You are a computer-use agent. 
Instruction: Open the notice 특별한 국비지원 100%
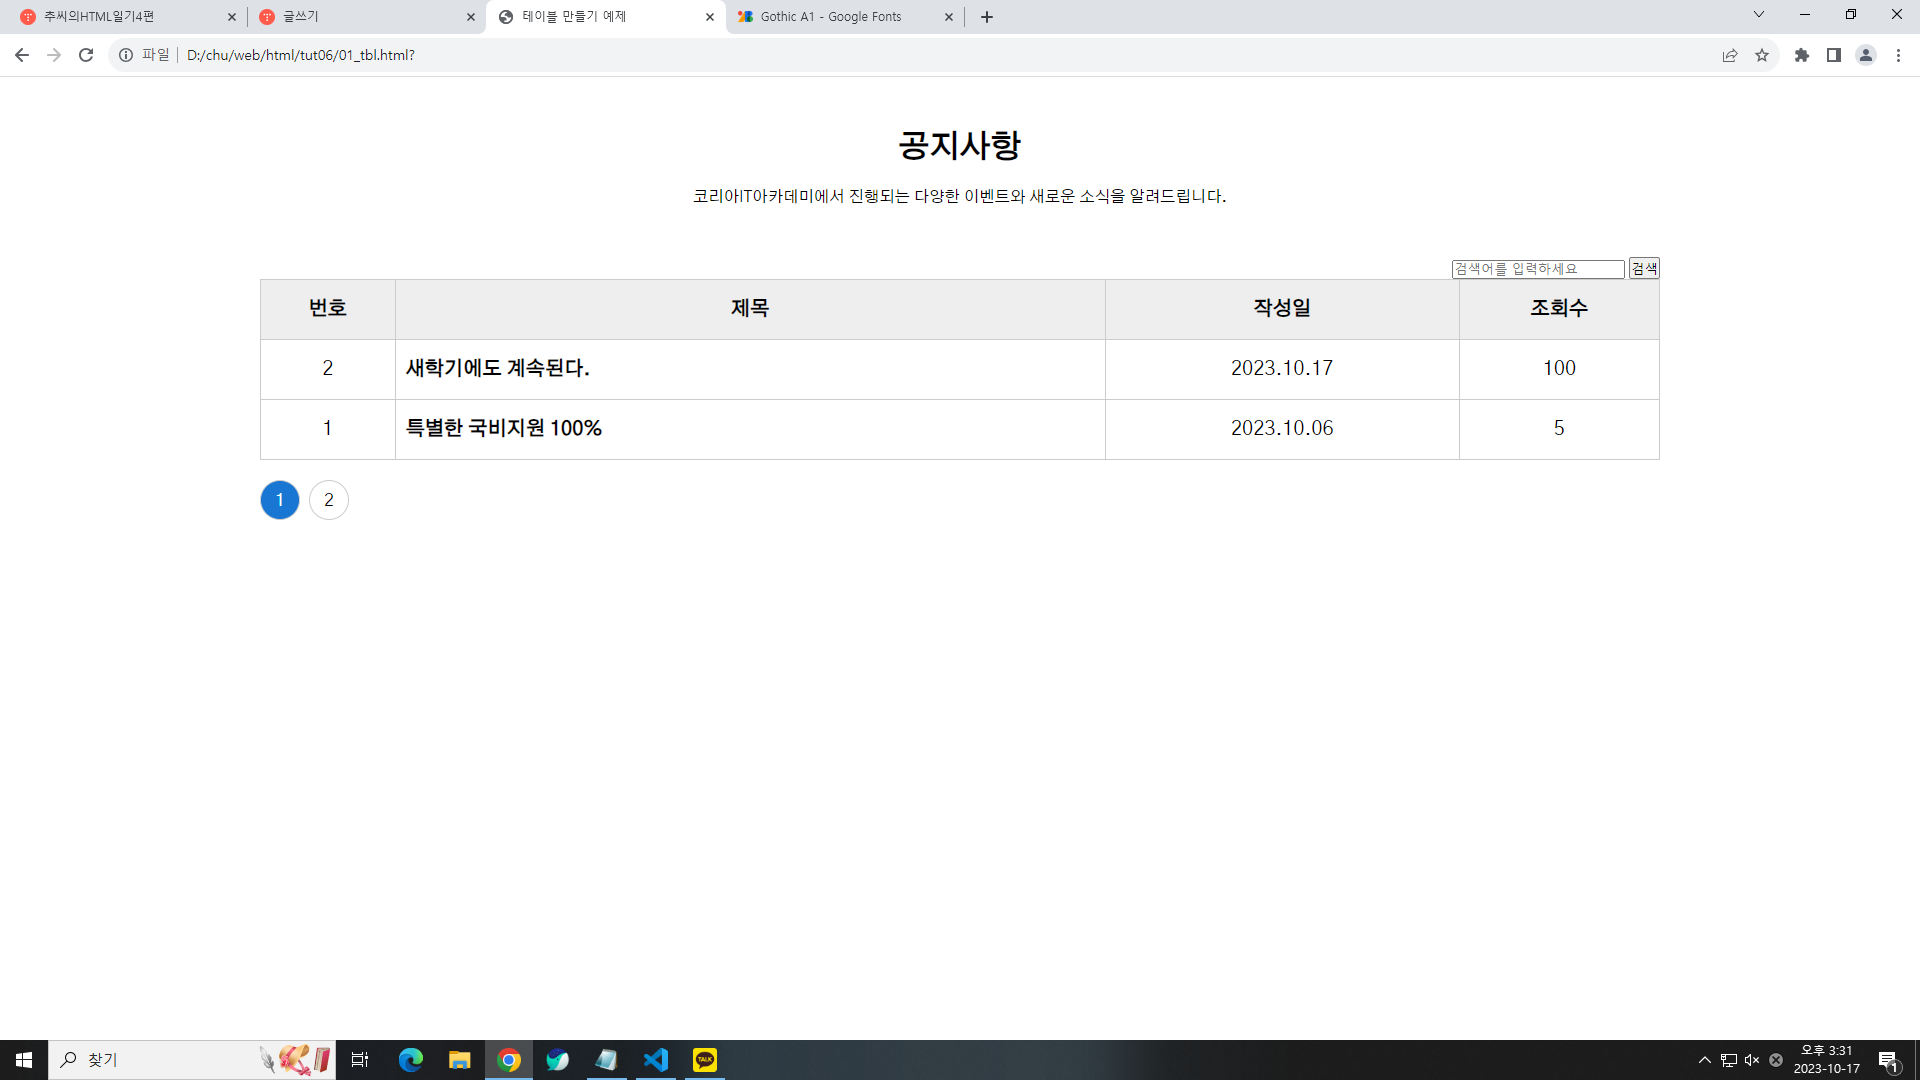click(x=503, y=428)
